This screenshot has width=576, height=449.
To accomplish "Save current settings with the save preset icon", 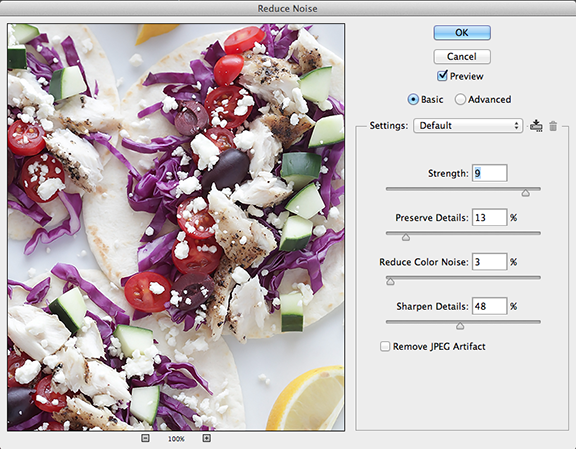I will (536, 126).
